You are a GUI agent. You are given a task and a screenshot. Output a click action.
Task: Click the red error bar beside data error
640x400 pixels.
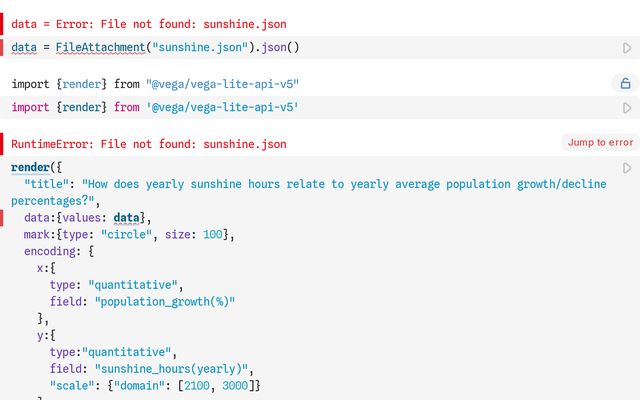click(x=1, y=24)
